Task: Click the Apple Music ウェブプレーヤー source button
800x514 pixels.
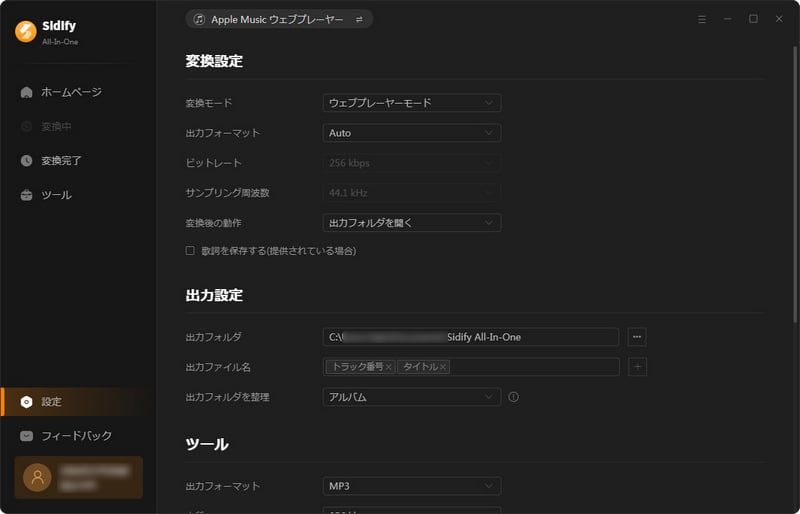Action: pos(279,19)
